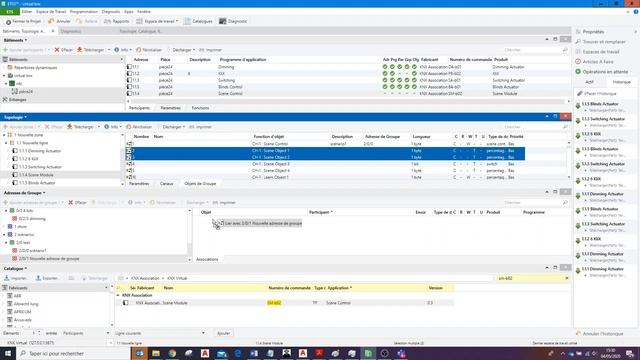
Task: Open the Catalogues toolbar item
Action: 198,21
